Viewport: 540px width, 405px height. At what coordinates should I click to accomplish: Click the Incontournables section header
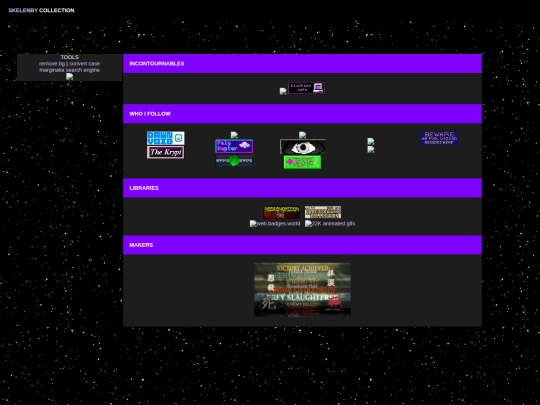pos(302,63)
